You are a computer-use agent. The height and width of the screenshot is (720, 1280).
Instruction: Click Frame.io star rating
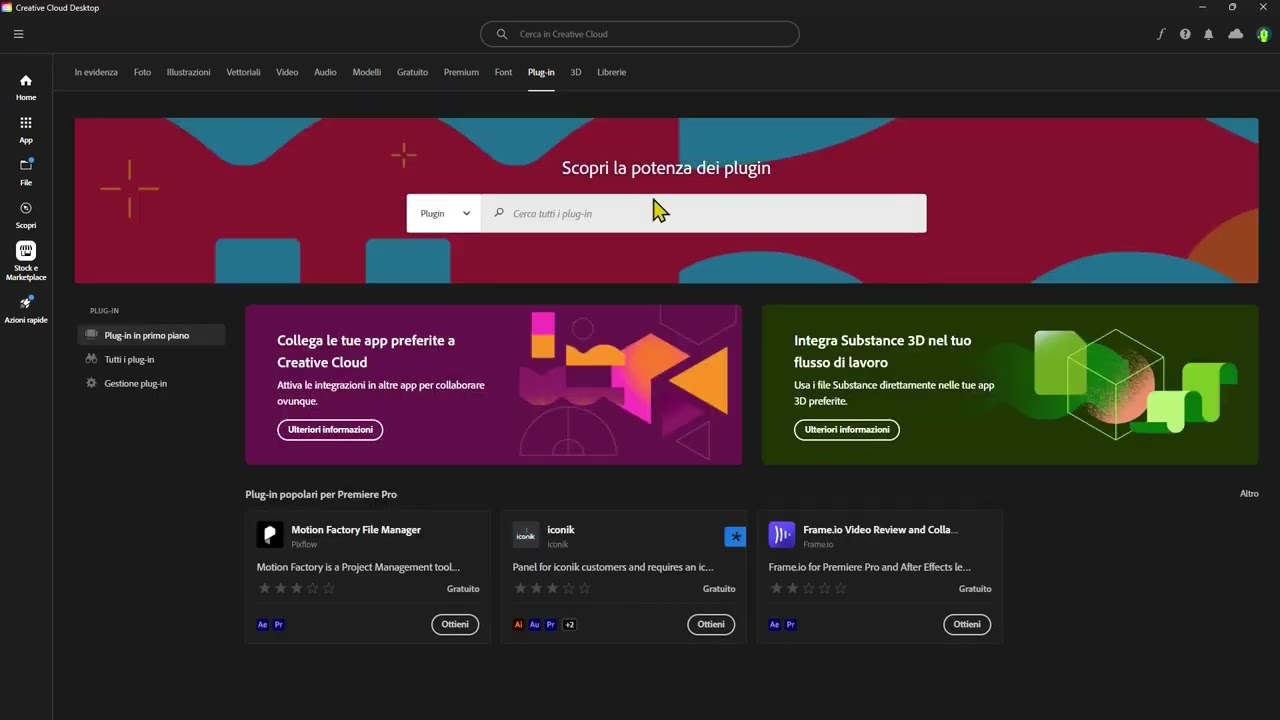[808, 589]
